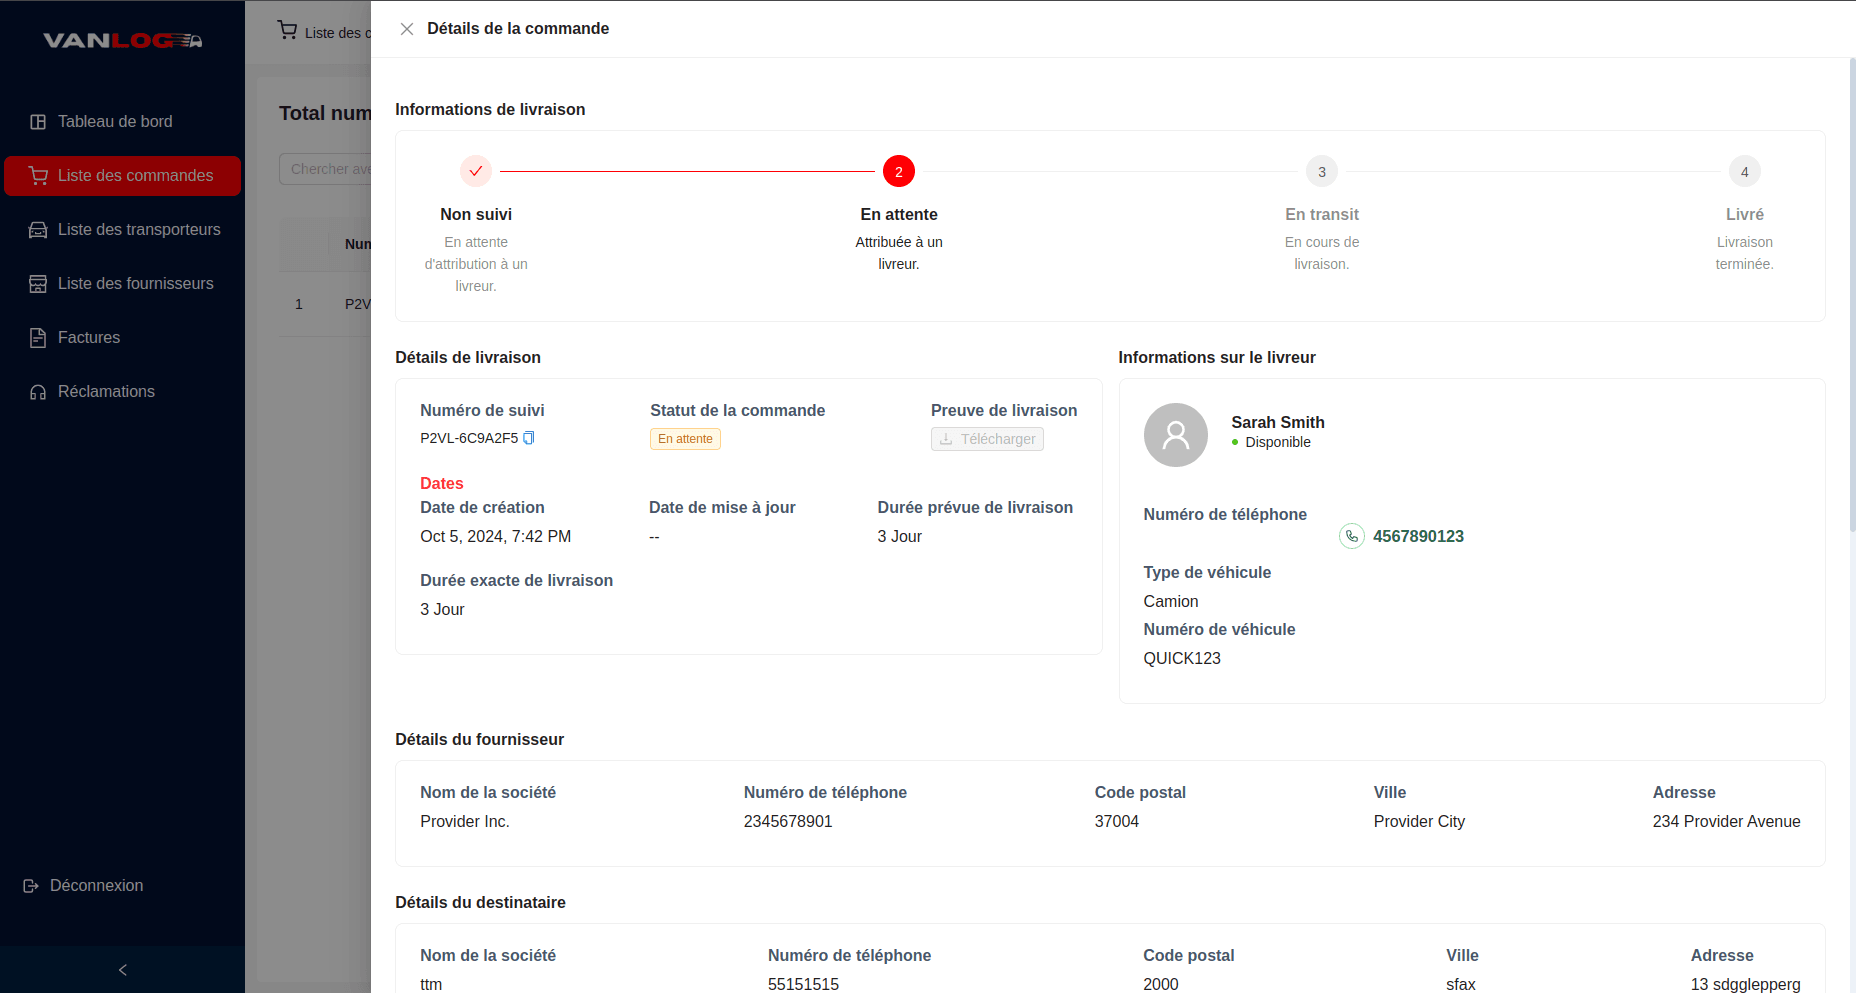
Task: Click phone number 4567890123
Action: (1418, 536)
